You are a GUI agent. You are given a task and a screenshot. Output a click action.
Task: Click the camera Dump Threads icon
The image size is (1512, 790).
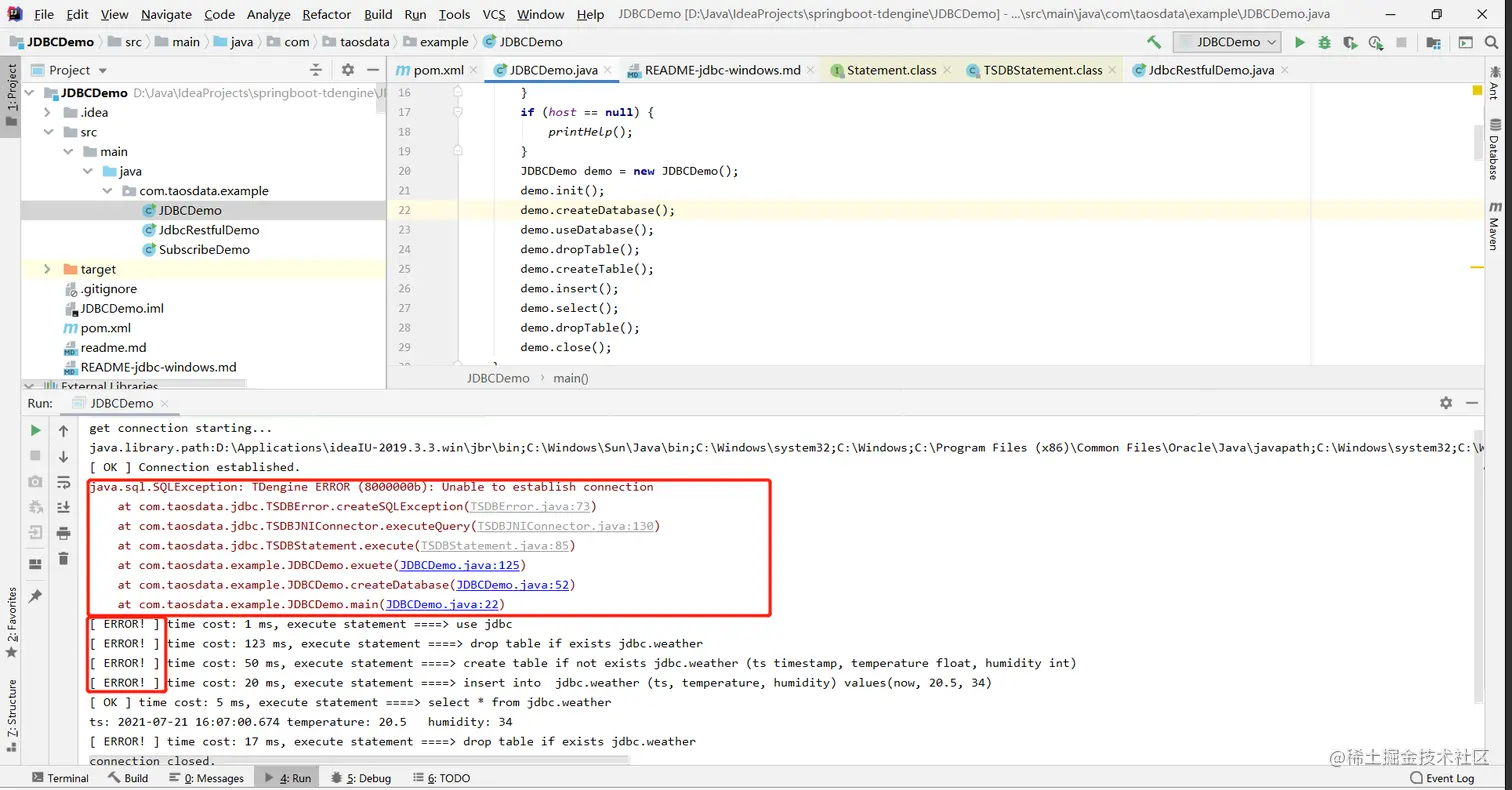[35, 482]
